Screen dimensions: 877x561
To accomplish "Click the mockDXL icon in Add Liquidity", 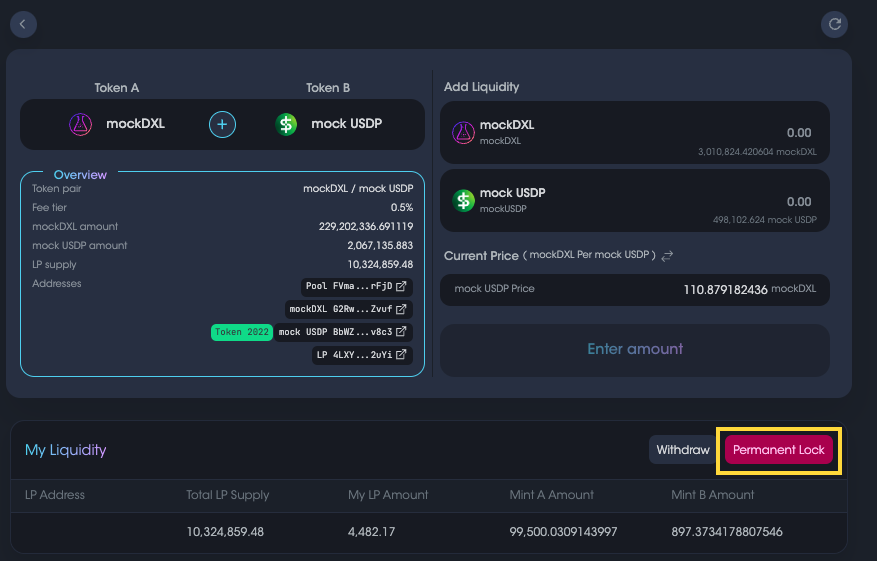I will pos(464,132).
